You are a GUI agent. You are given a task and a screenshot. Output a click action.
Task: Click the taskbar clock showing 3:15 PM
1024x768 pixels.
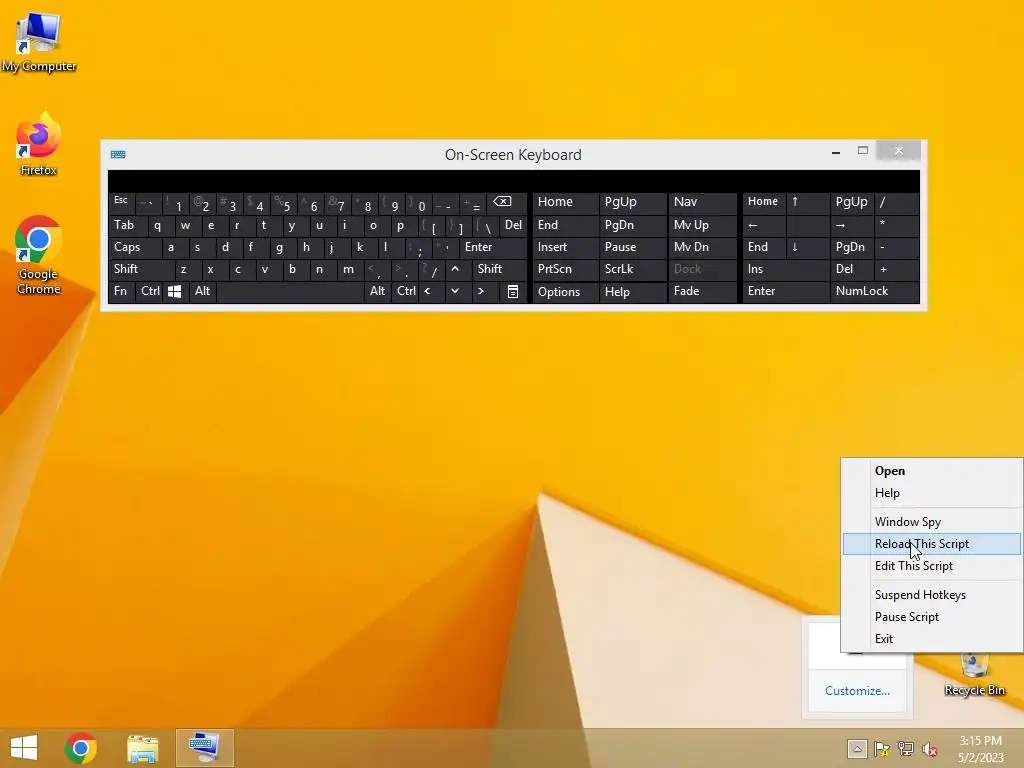tap(980, 749)
